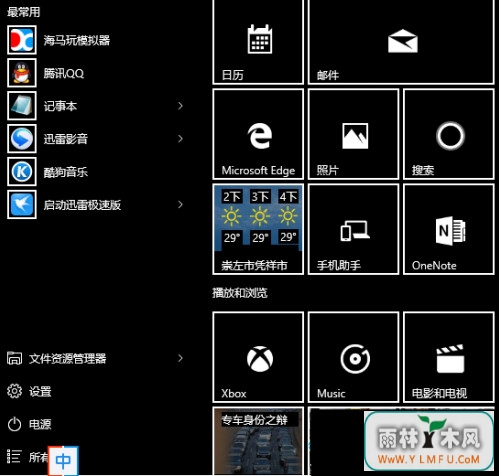Click the 文件资源管理器 folder icon
The height and width of the screenshot is (476, 499).
(14, 358)
